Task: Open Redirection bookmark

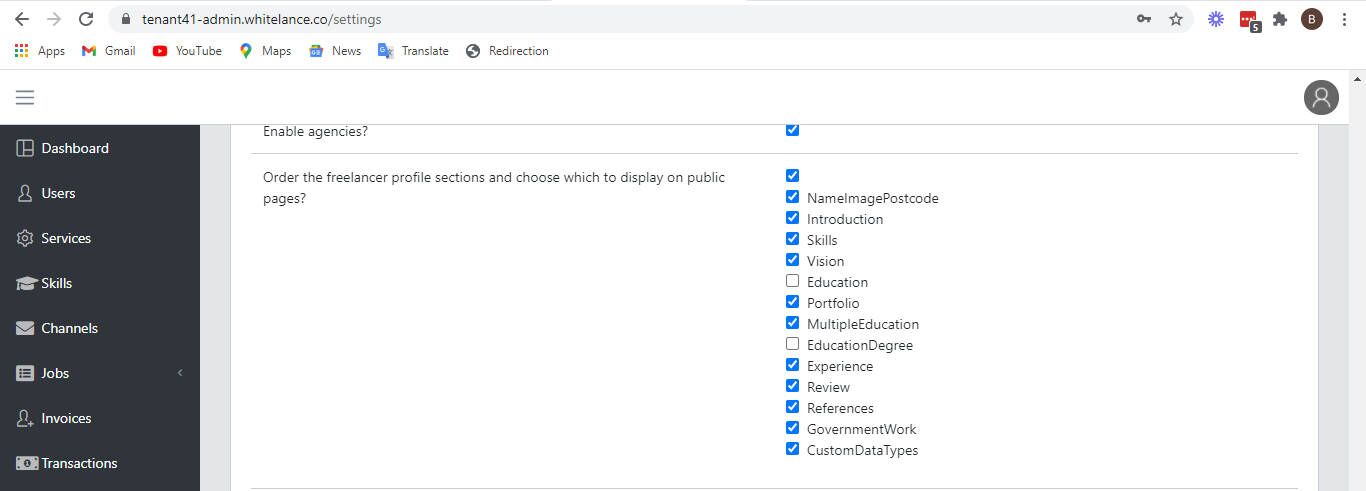Action: 507,51
